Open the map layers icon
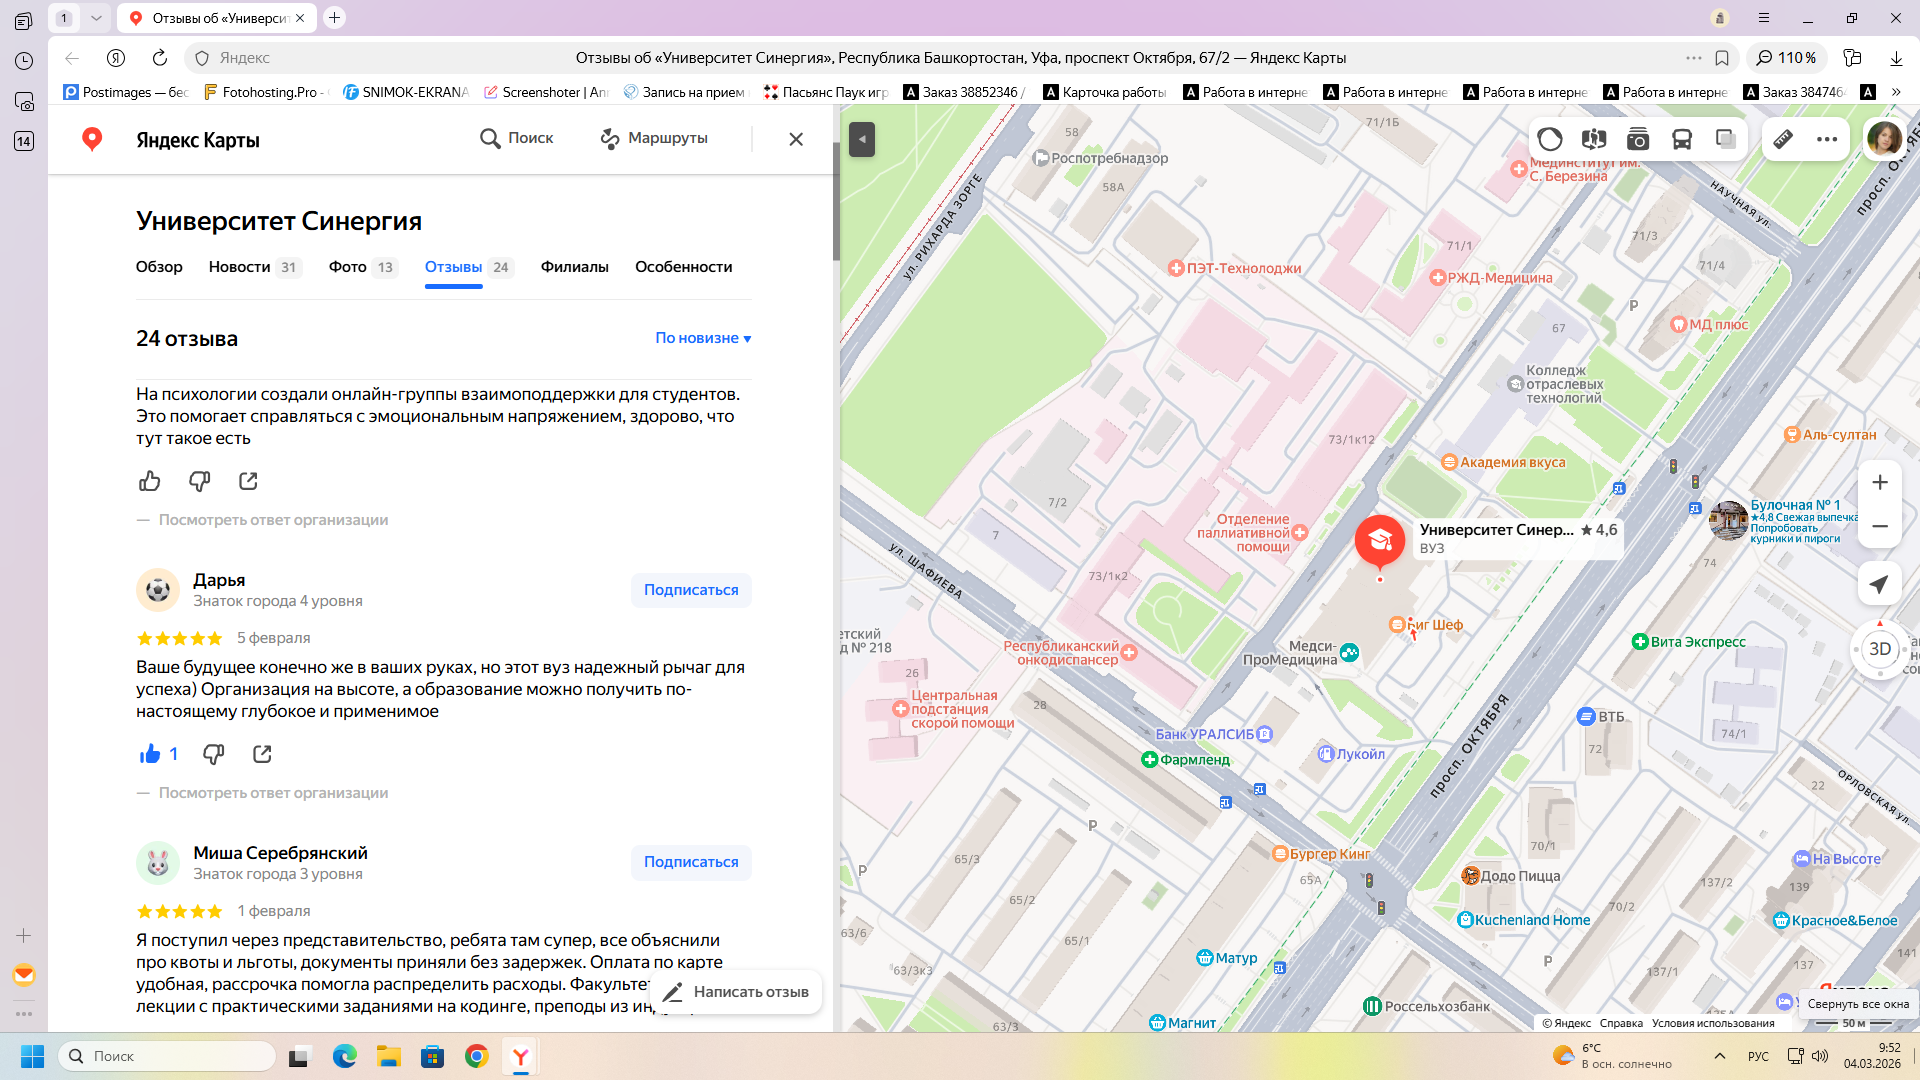The width and height of the screenshot is (1920, 1080). click(x=1726, y=139)
